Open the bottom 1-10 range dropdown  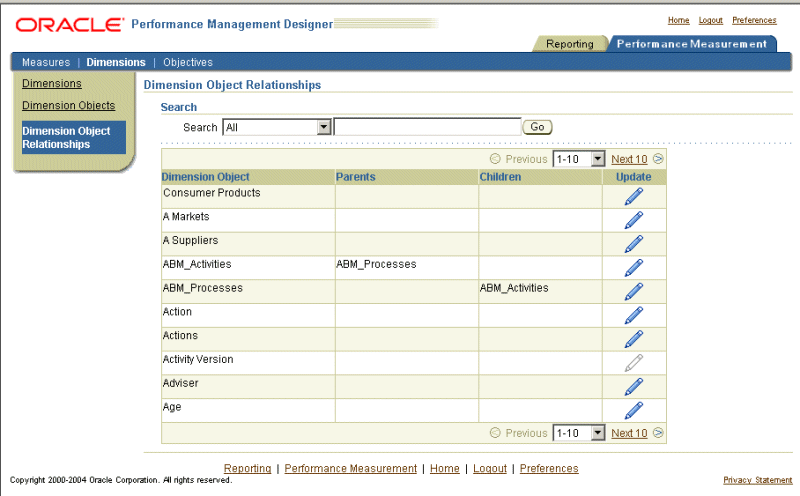pyautogui.click(x=579, y=433)
